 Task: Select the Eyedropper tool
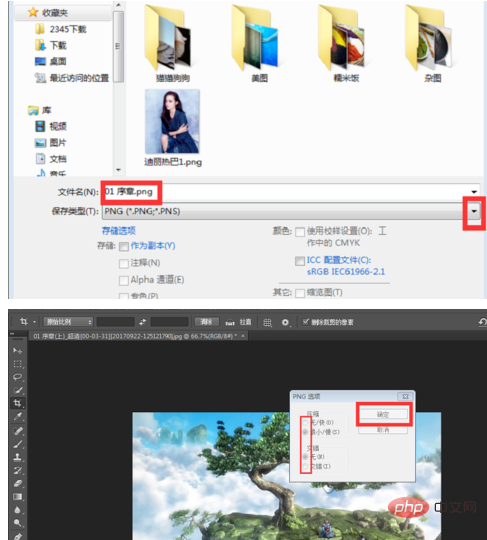tap(17, 416)
